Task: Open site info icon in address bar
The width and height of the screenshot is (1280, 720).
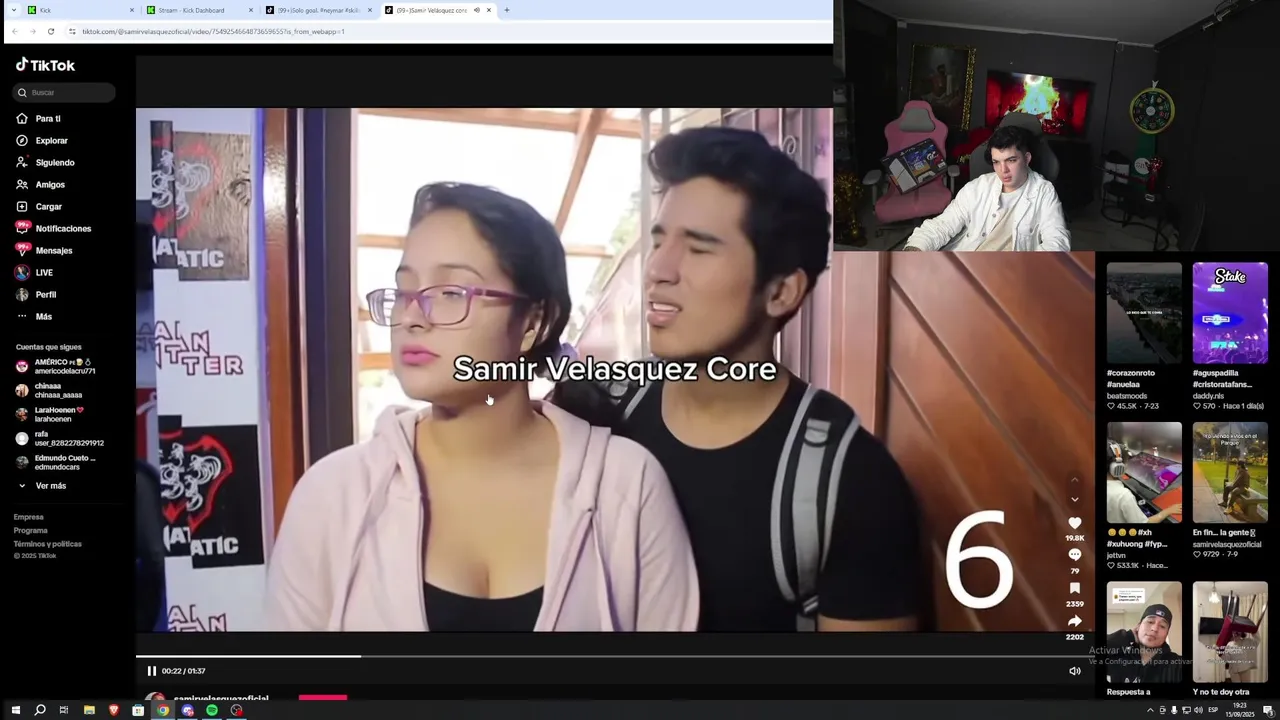Action: (x=72, y=31)
